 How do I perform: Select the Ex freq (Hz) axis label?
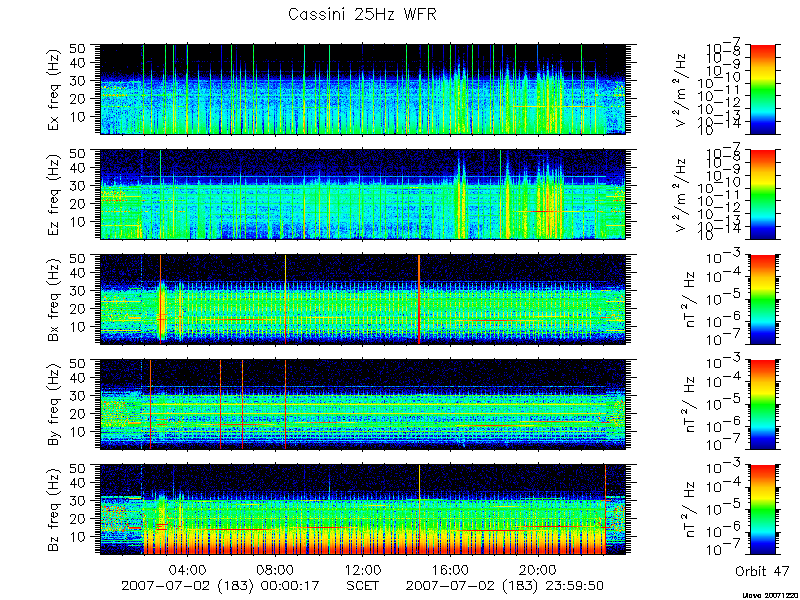pos(54,89)
